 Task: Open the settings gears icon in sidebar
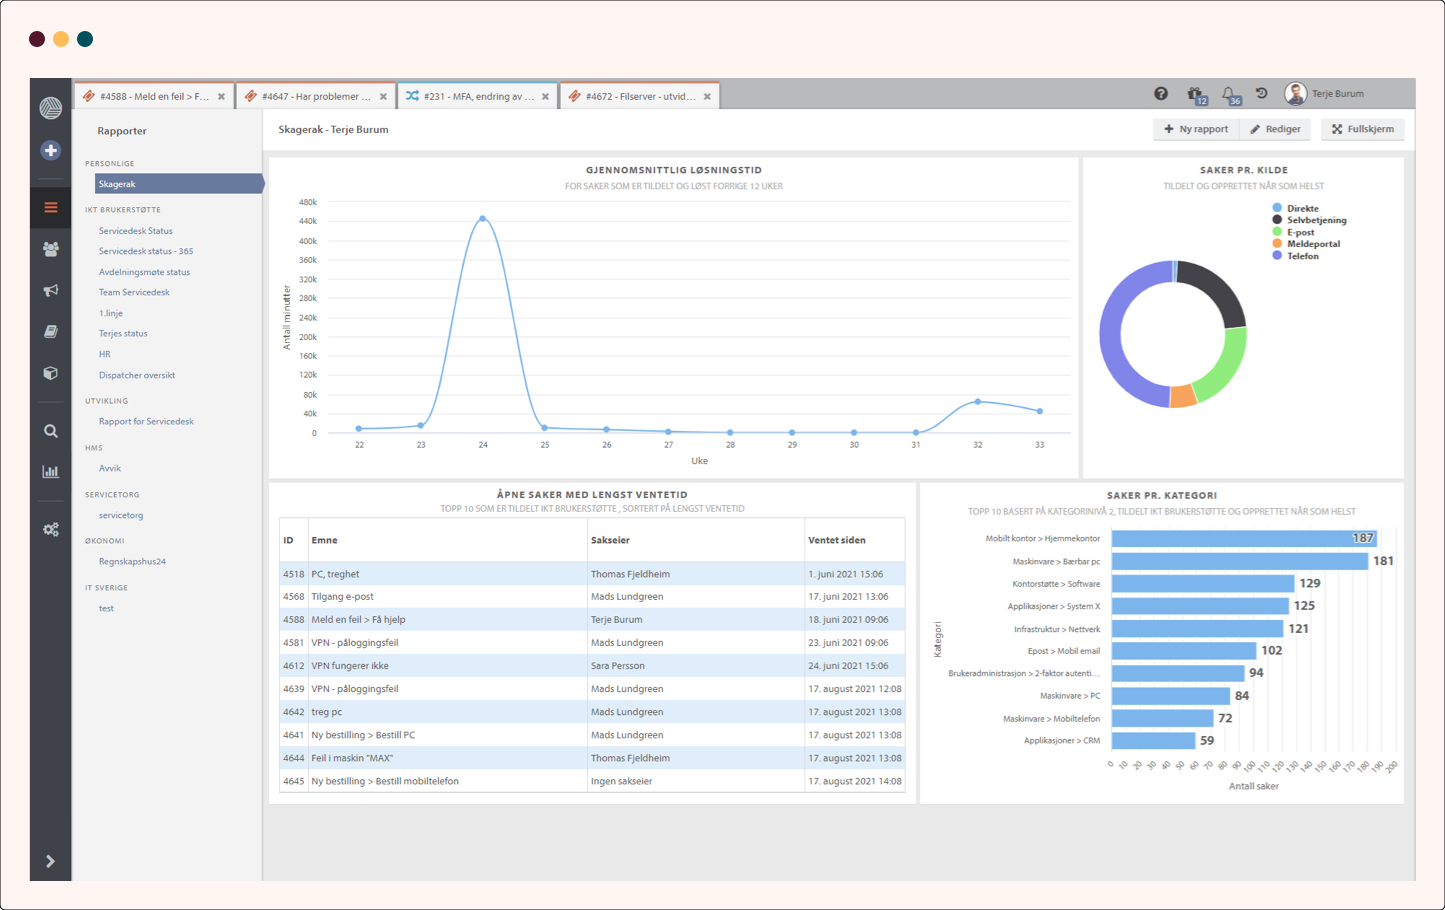pyautogui.click(x=51, y=529)
